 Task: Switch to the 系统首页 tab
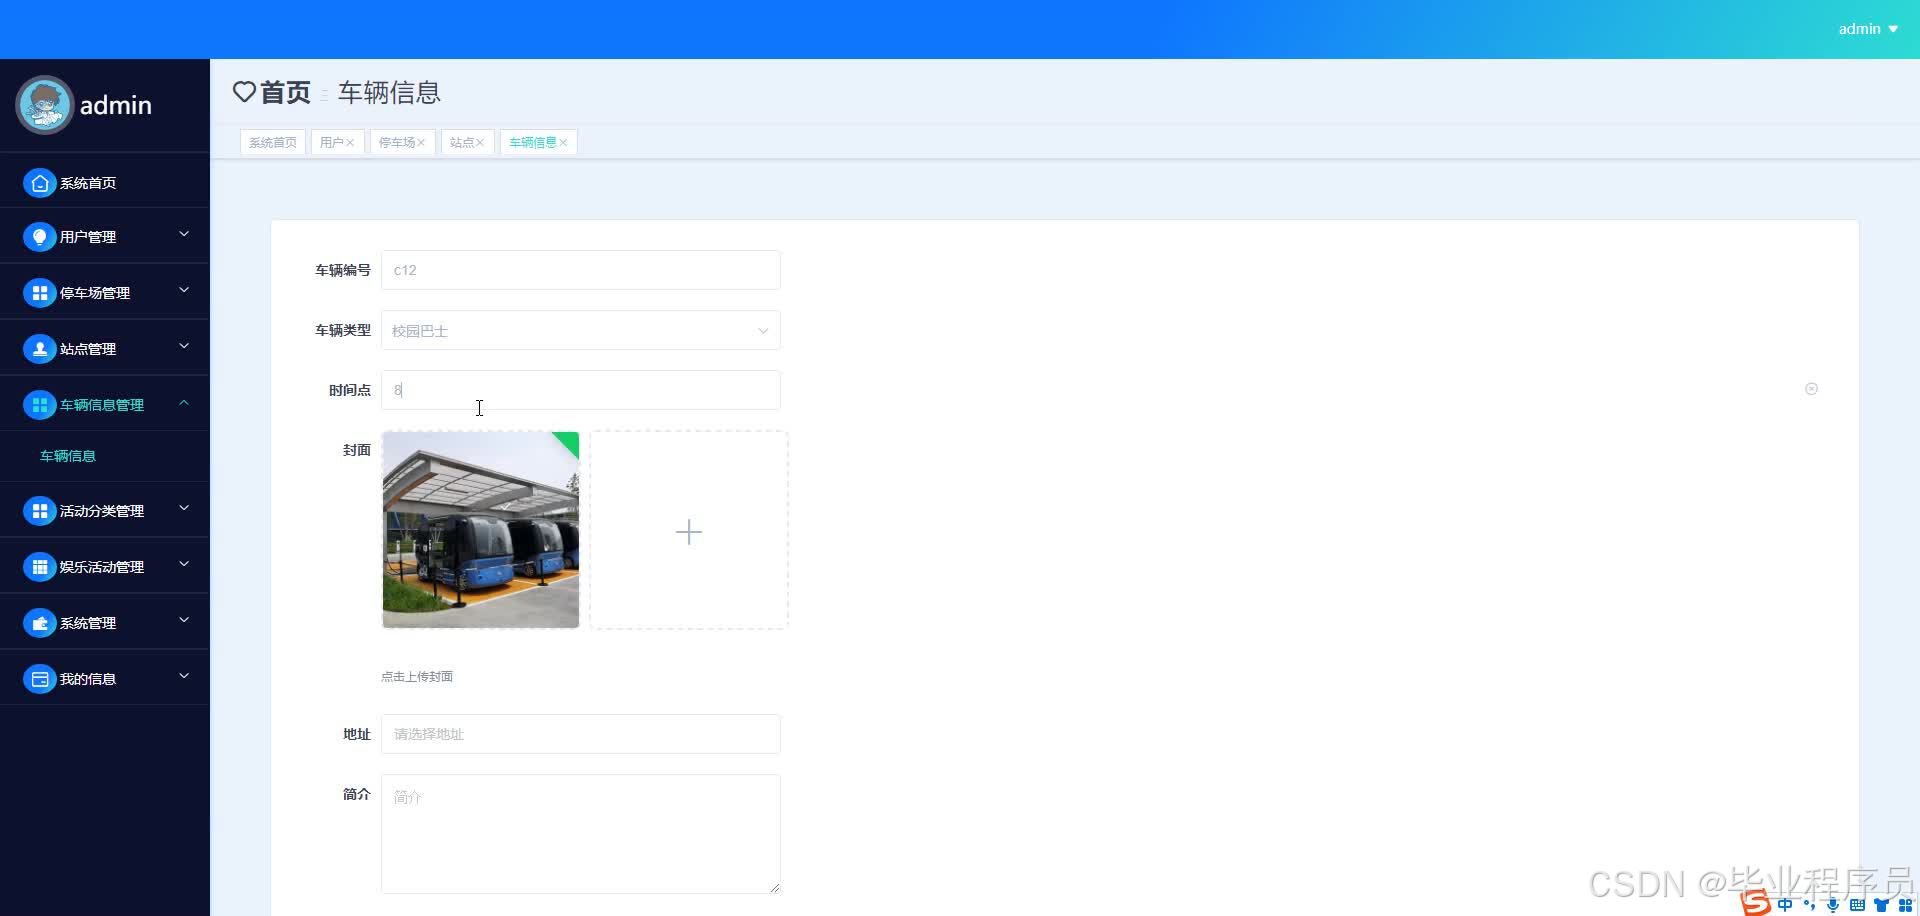point(273,143)
